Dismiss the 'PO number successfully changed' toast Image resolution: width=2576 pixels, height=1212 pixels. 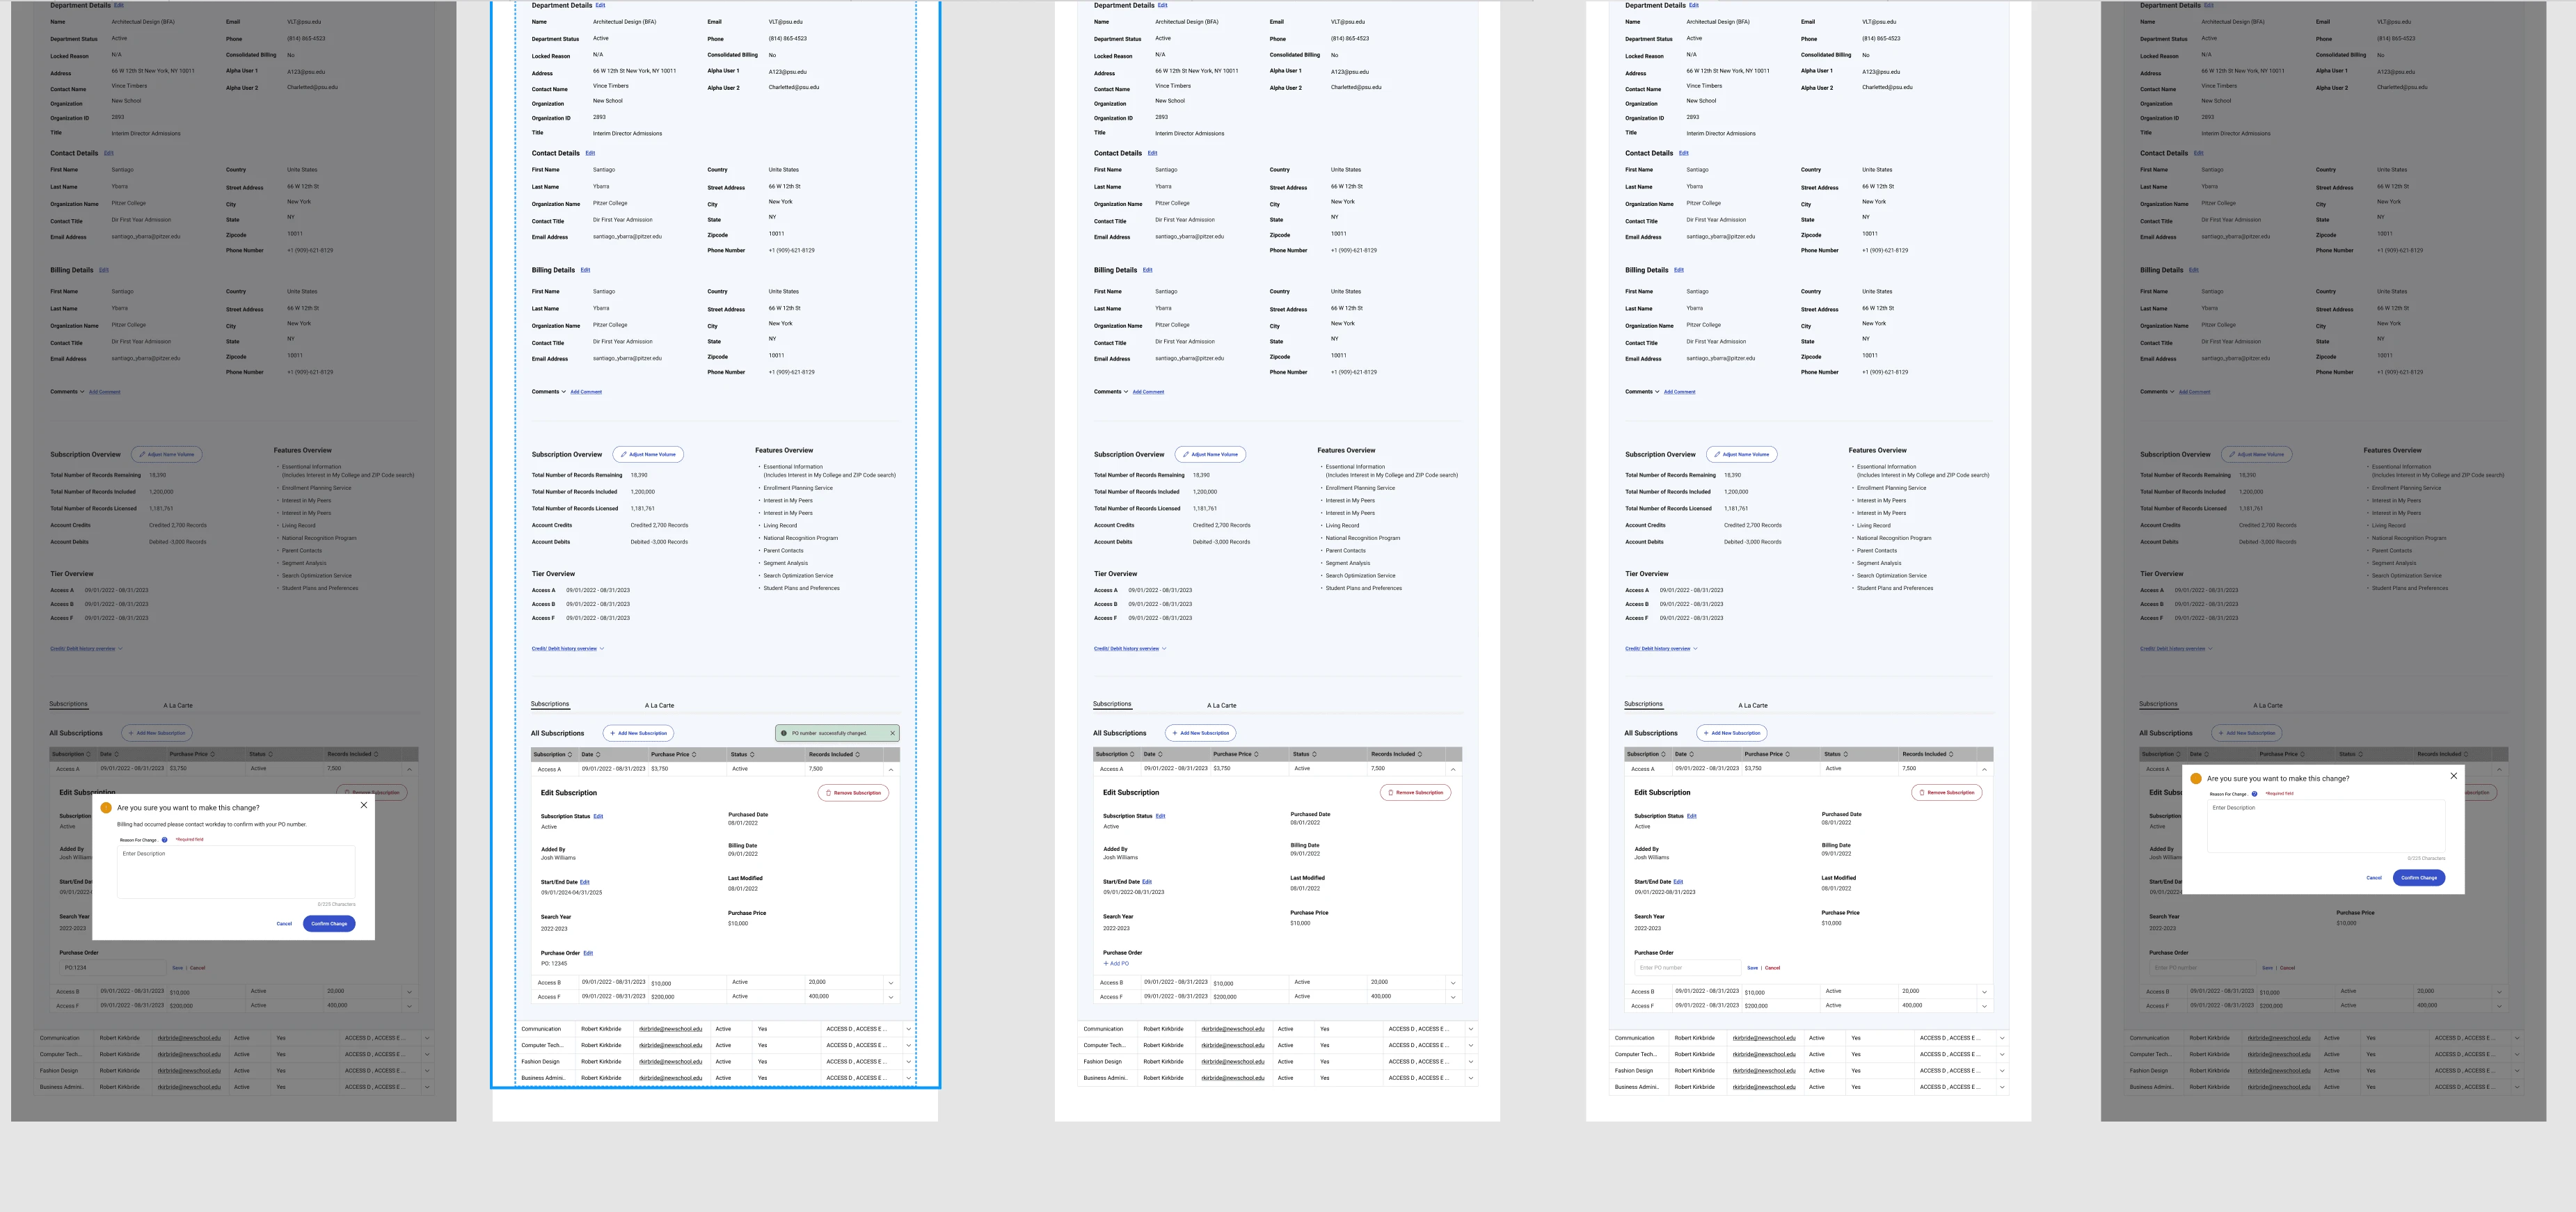(892, 733)
